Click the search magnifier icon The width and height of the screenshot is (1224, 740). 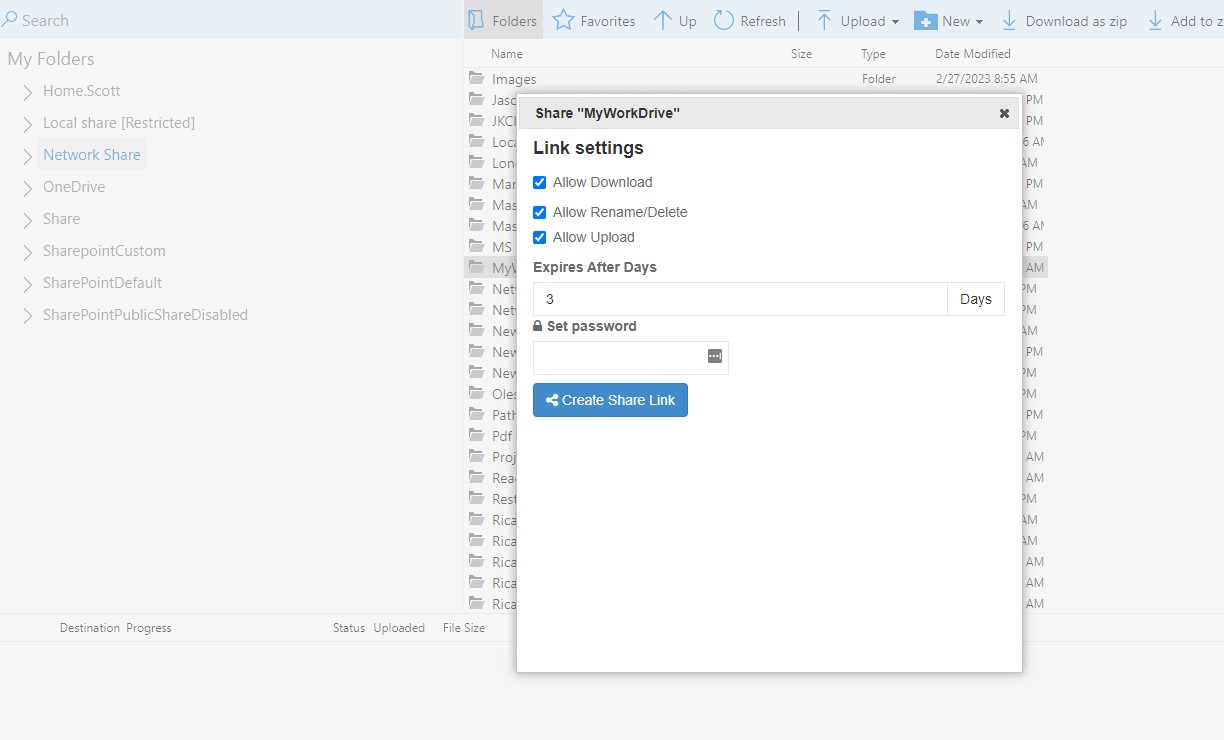10,19
